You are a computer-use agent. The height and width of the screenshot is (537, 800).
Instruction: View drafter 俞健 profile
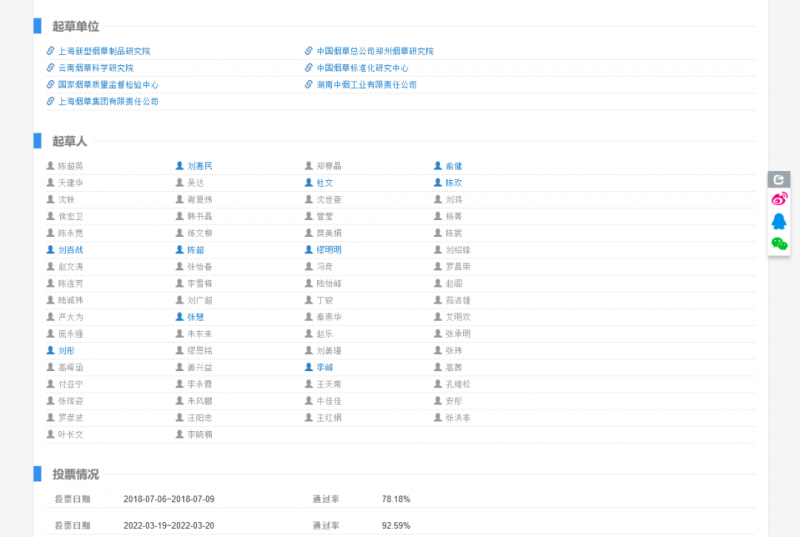coord(453,166)
